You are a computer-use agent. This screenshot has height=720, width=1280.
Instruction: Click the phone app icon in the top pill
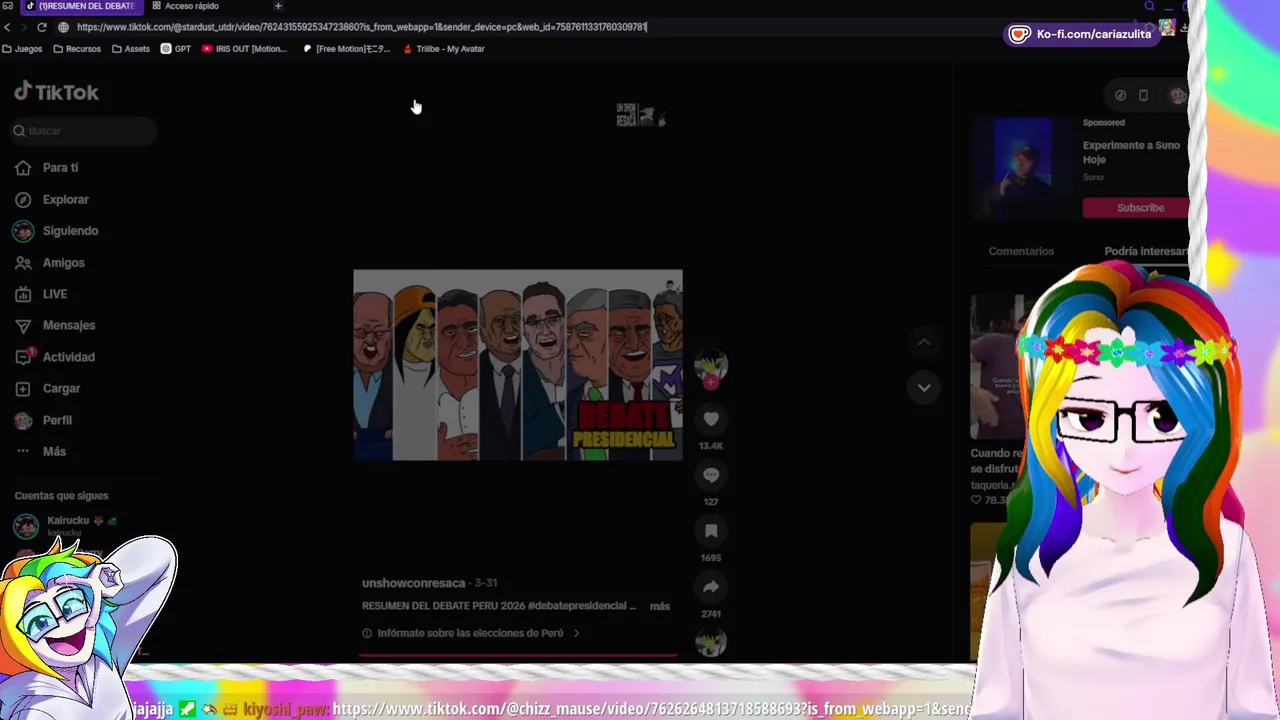1144,96
